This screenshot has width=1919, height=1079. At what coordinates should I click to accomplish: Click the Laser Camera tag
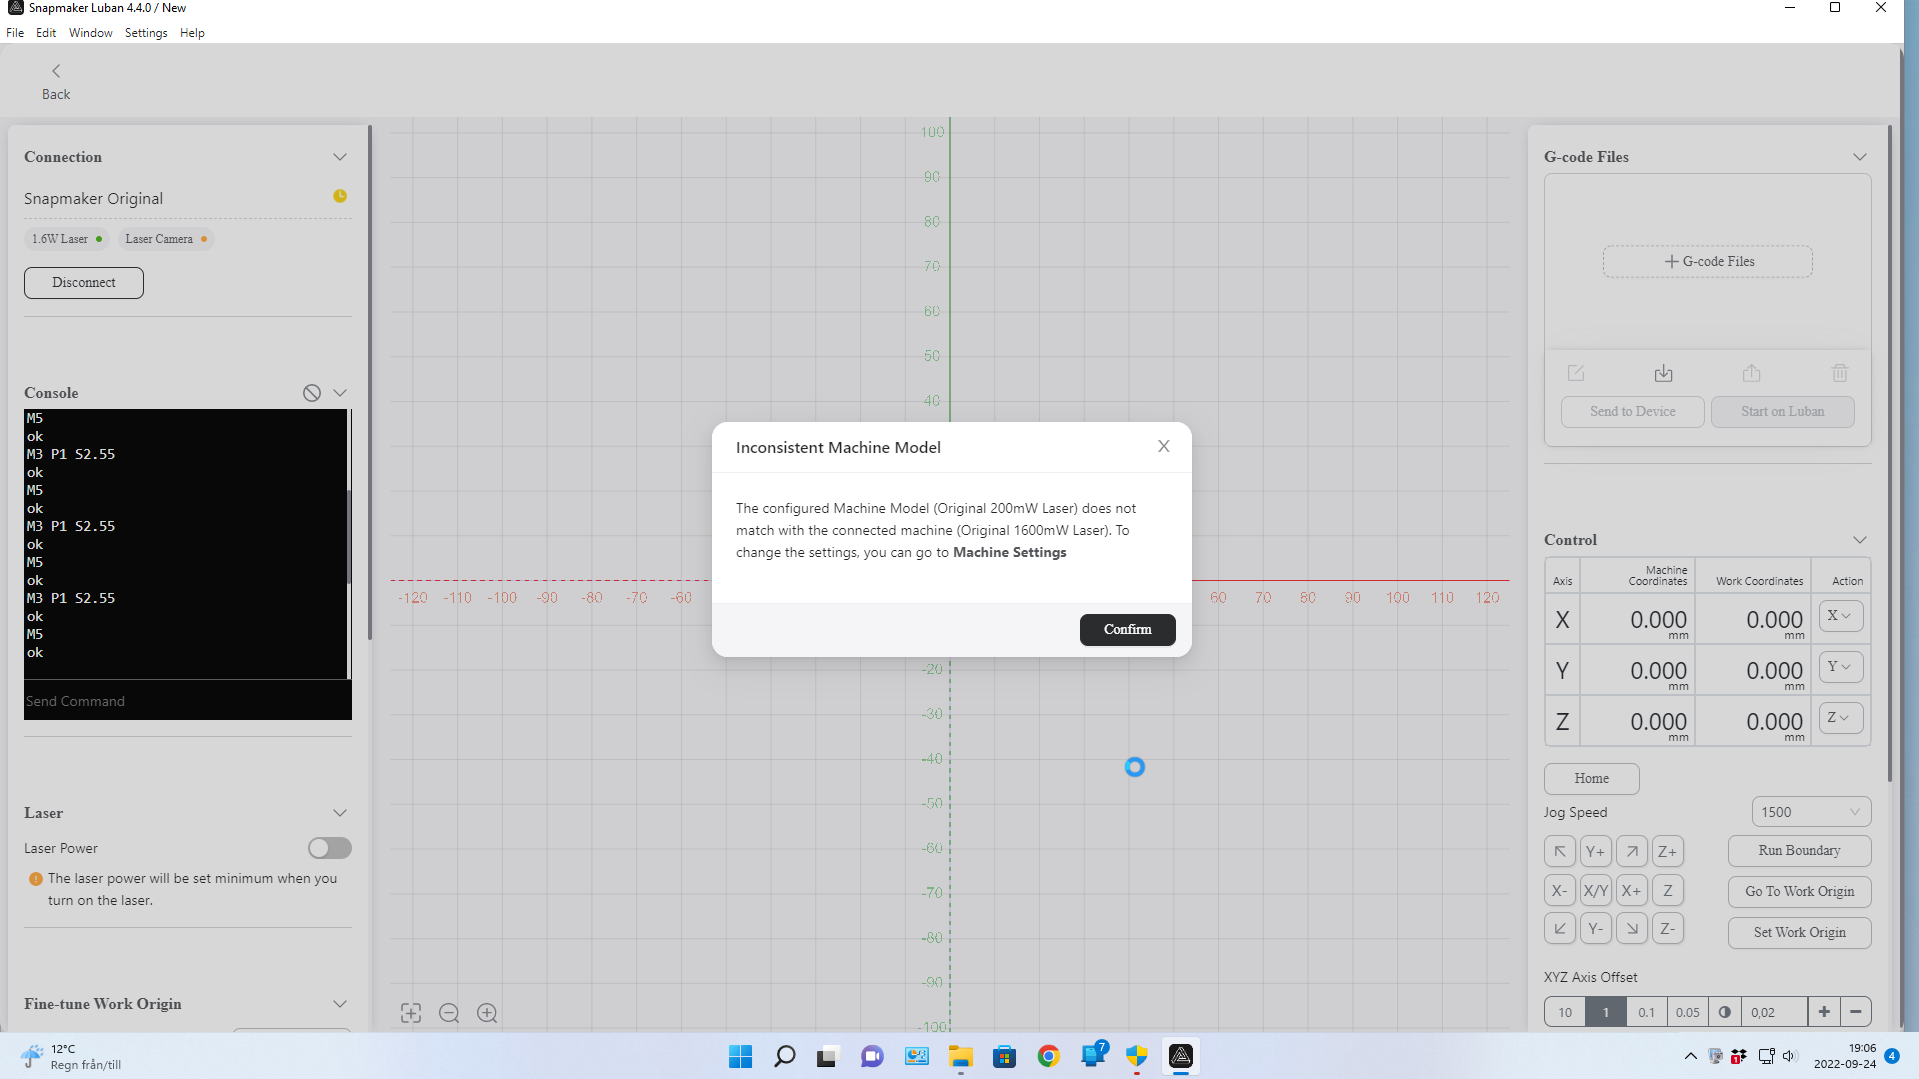166,239
